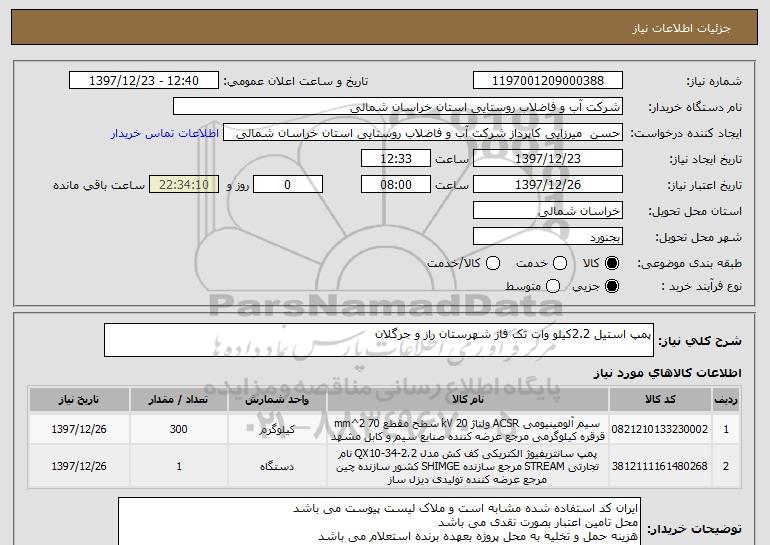The image size is (770, 545).
Task: Click the نام کالا column header
Action: click(x=468, y=400)
